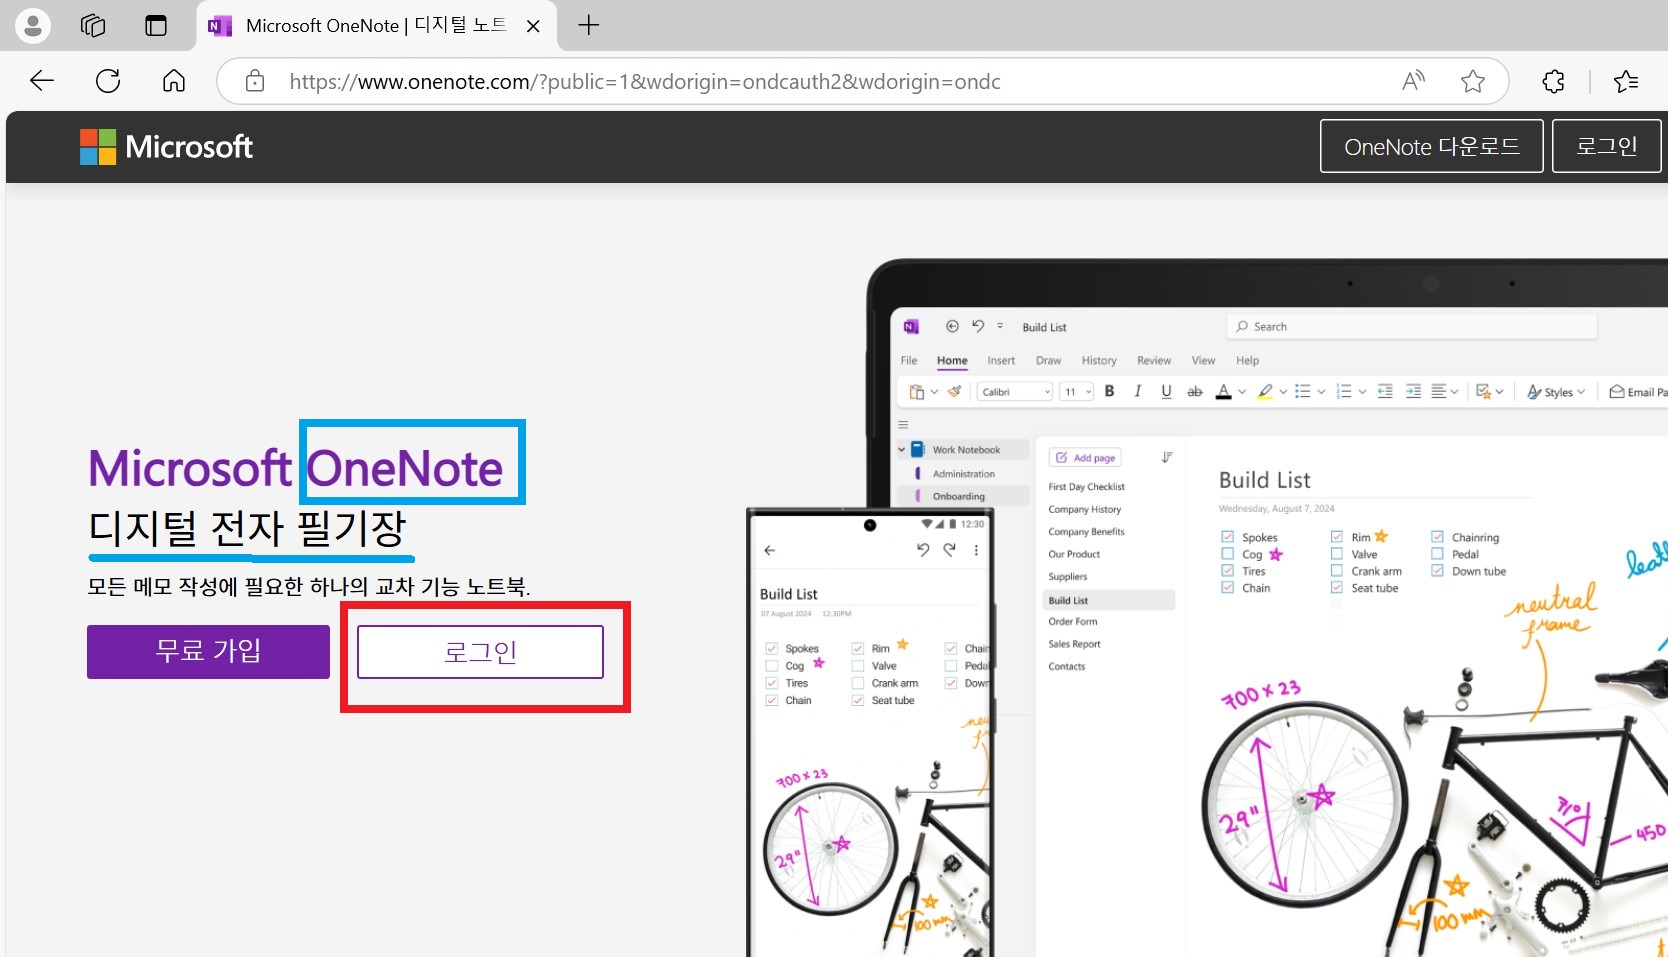This screenshot has height=957, width=1668.
Task: Click the Add page button
Action: pos(1085,457)
